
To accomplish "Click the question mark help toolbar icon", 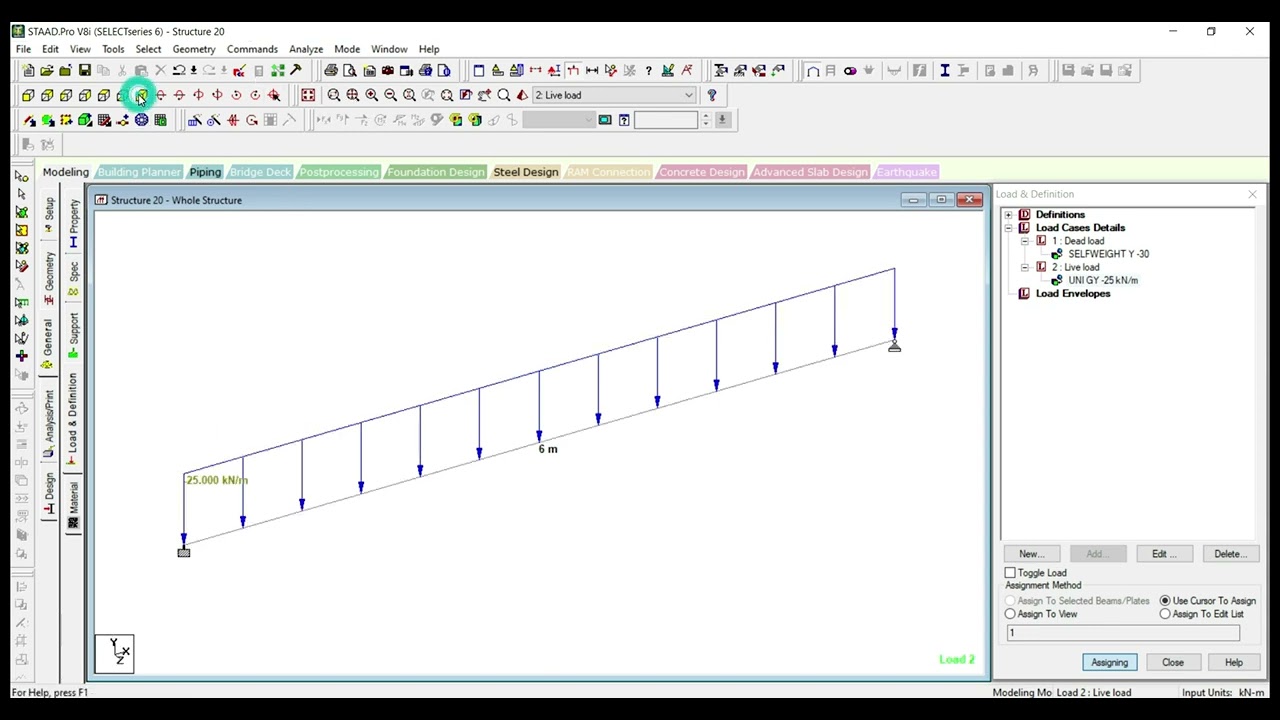I will point(649,70).
